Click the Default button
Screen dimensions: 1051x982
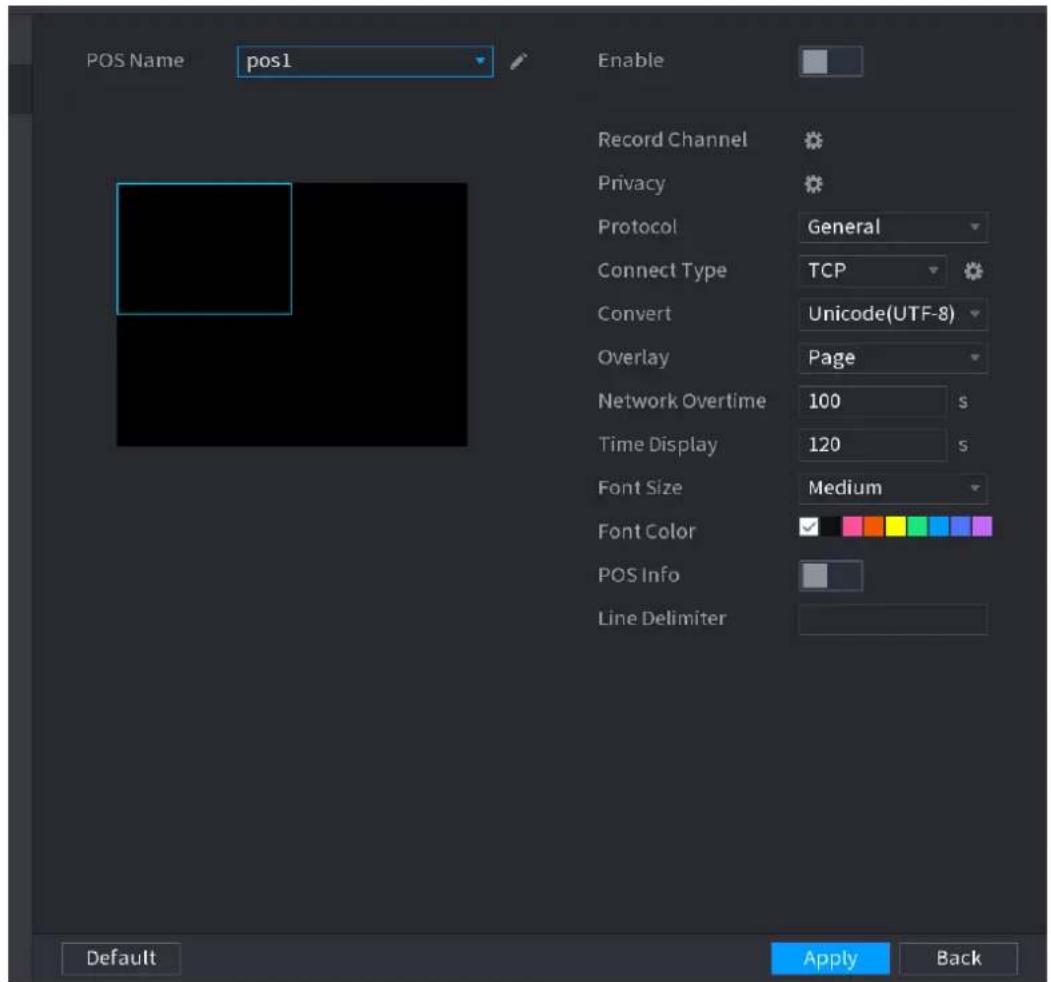tap(121, 958)
